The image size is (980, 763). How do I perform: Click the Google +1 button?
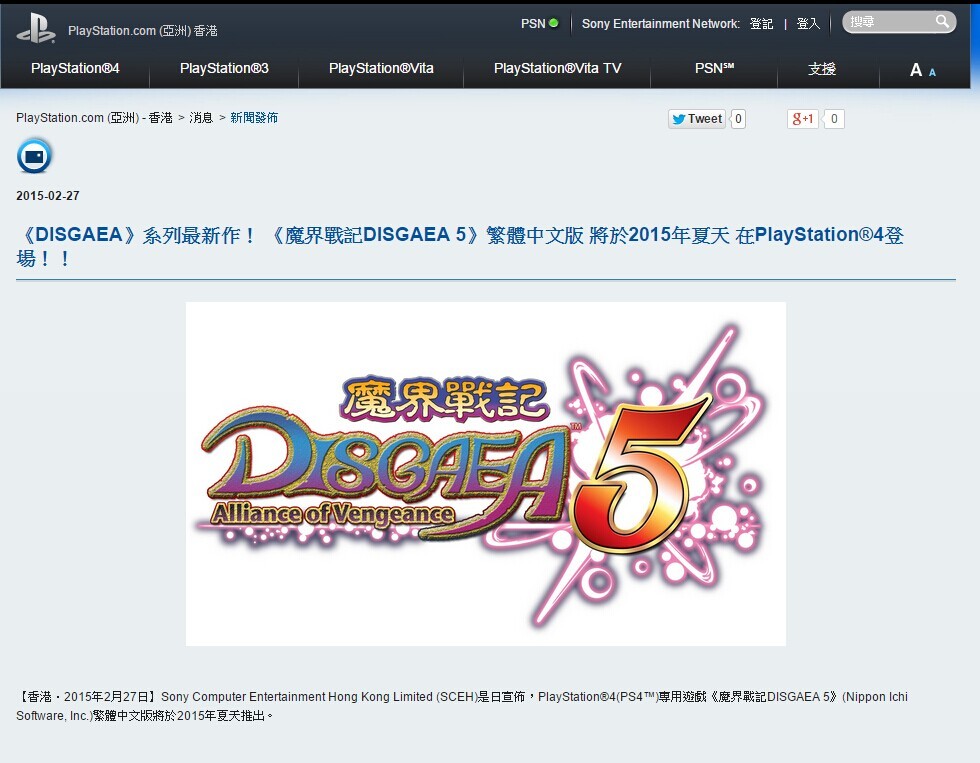(803, 119)
